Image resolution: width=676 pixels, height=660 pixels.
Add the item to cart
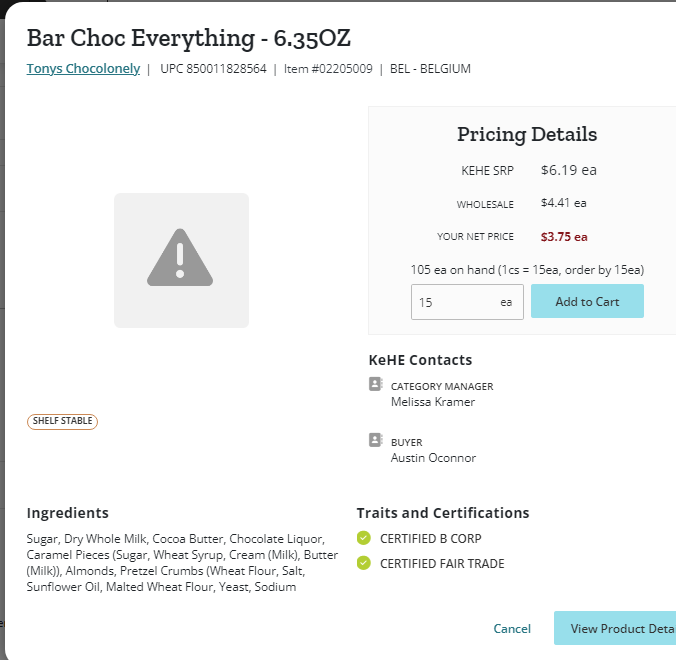click(x=587, y=301)
